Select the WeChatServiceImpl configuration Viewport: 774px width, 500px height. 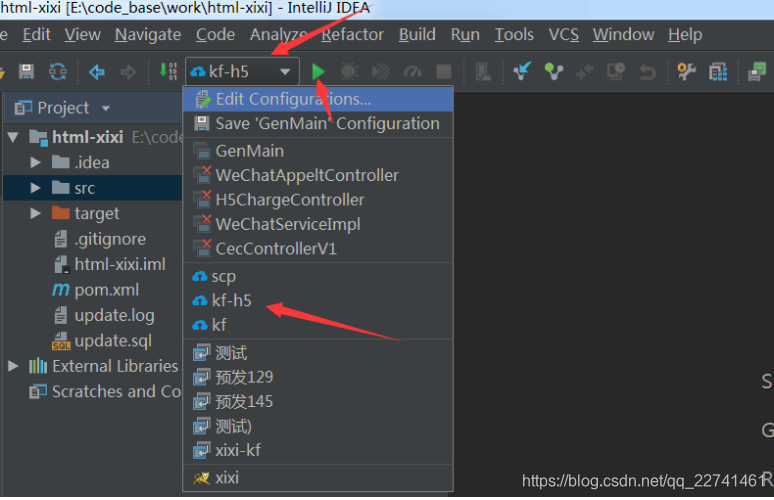coord(318,224)
